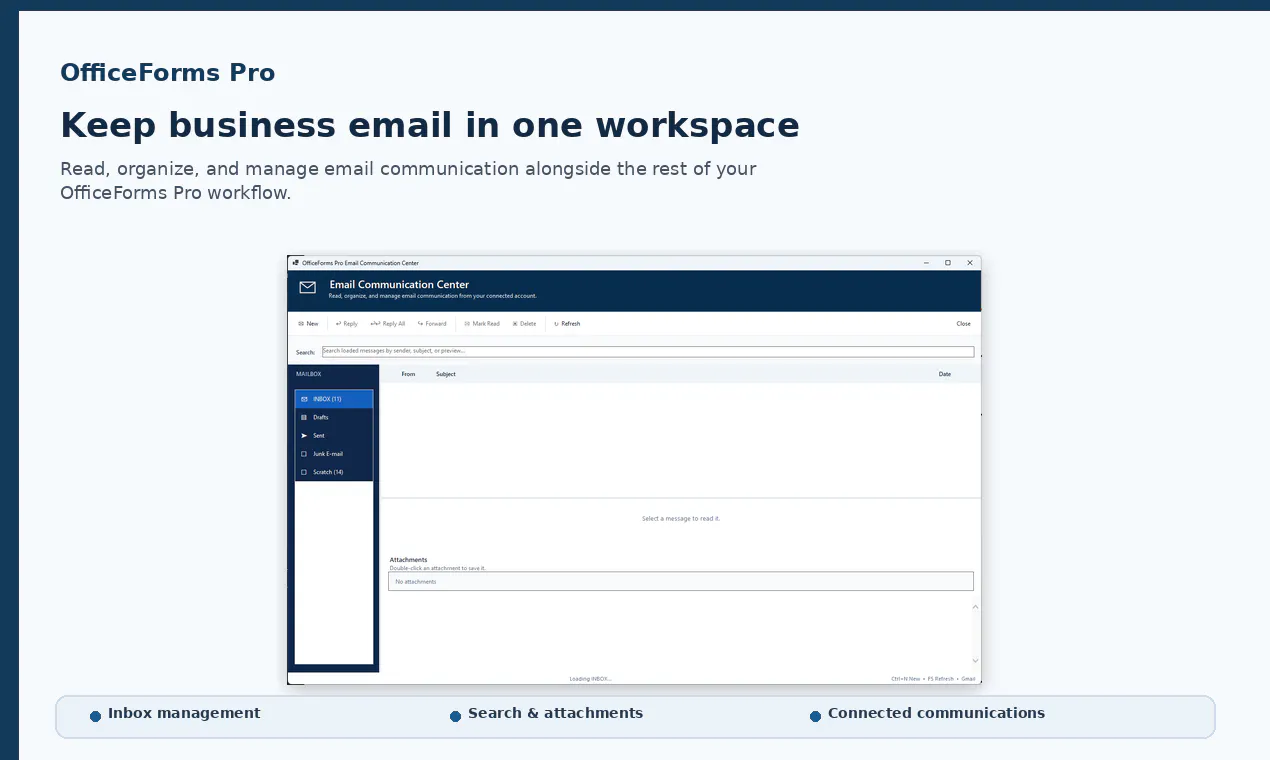Click the 'Connected communications' feature label
This screenshot has width=1270, height=760.
[936, 713]
